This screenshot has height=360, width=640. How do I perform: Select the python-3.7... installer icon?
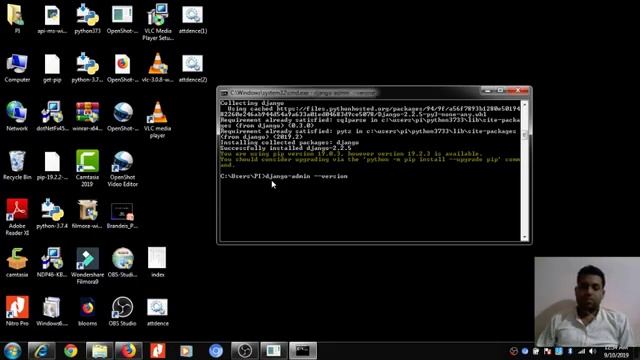coord(87,67)
